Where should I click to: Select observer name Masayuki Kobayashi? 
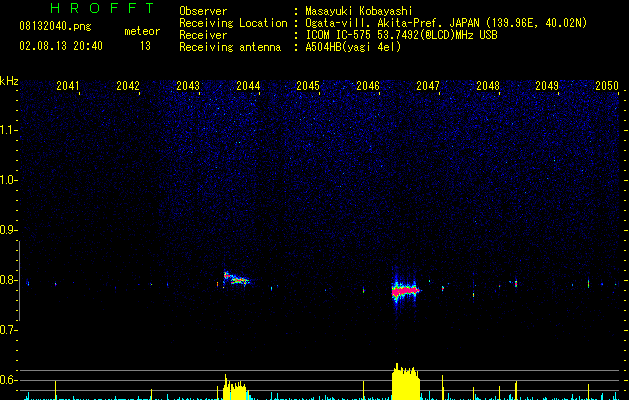click(x=359, y=11)
